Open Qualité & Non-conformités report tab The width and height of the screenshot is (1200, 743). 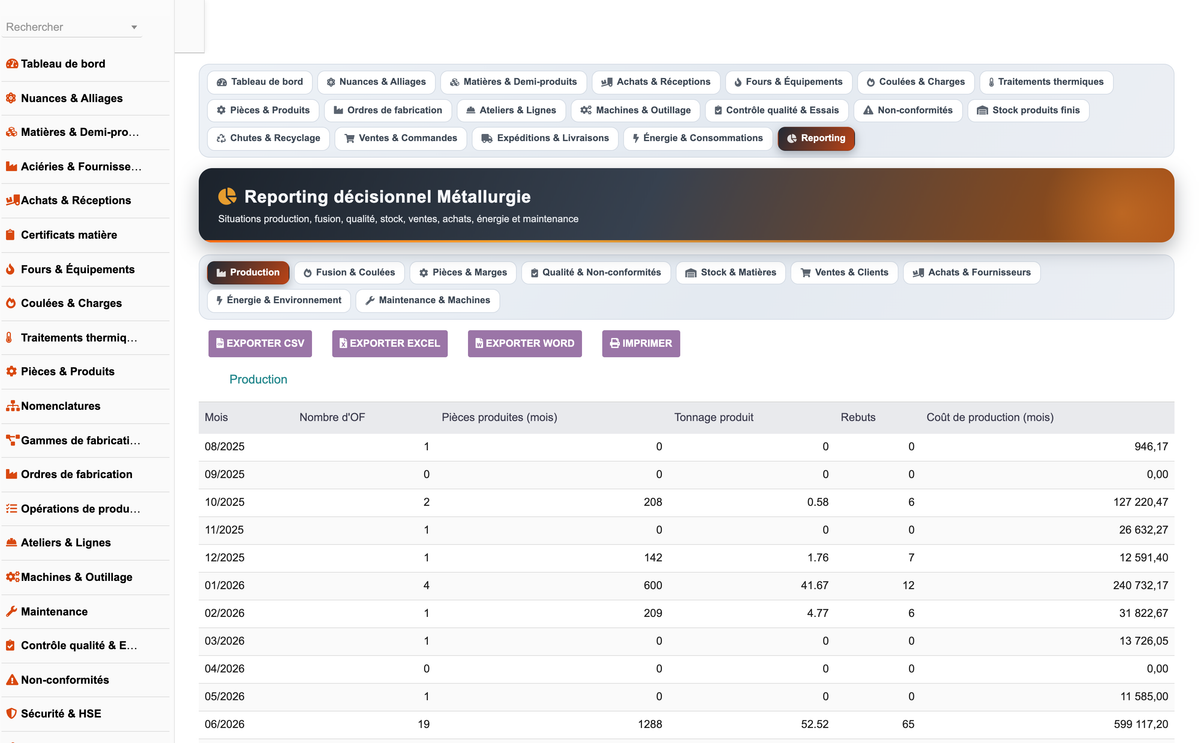click(596, 272)
